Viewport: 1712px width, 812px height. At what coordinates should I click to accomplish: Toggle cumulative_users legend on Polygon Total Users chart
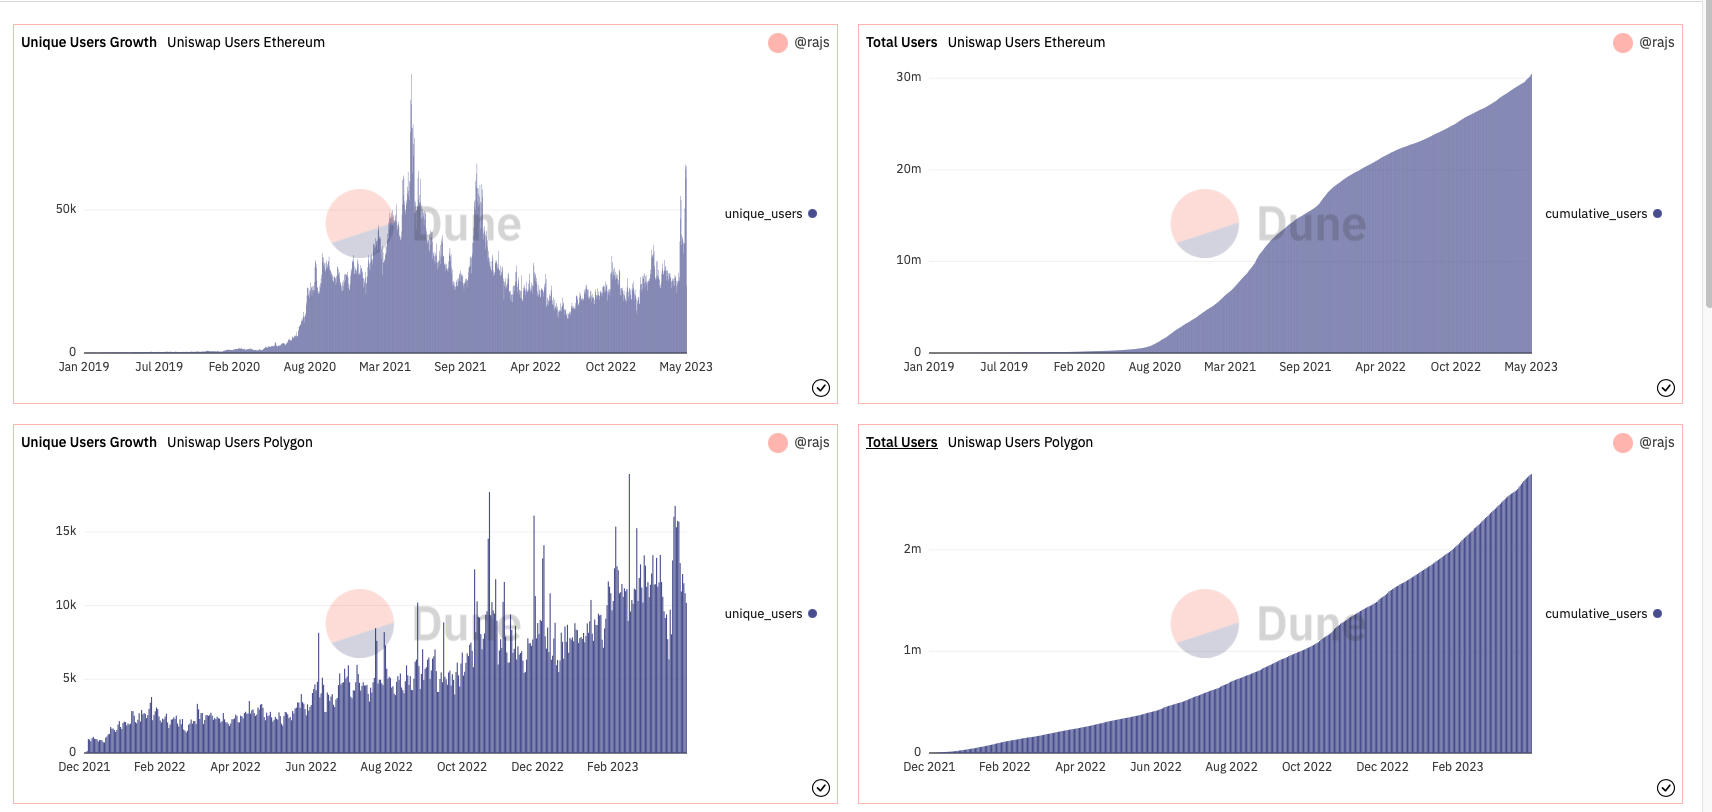pos(1603,614)
